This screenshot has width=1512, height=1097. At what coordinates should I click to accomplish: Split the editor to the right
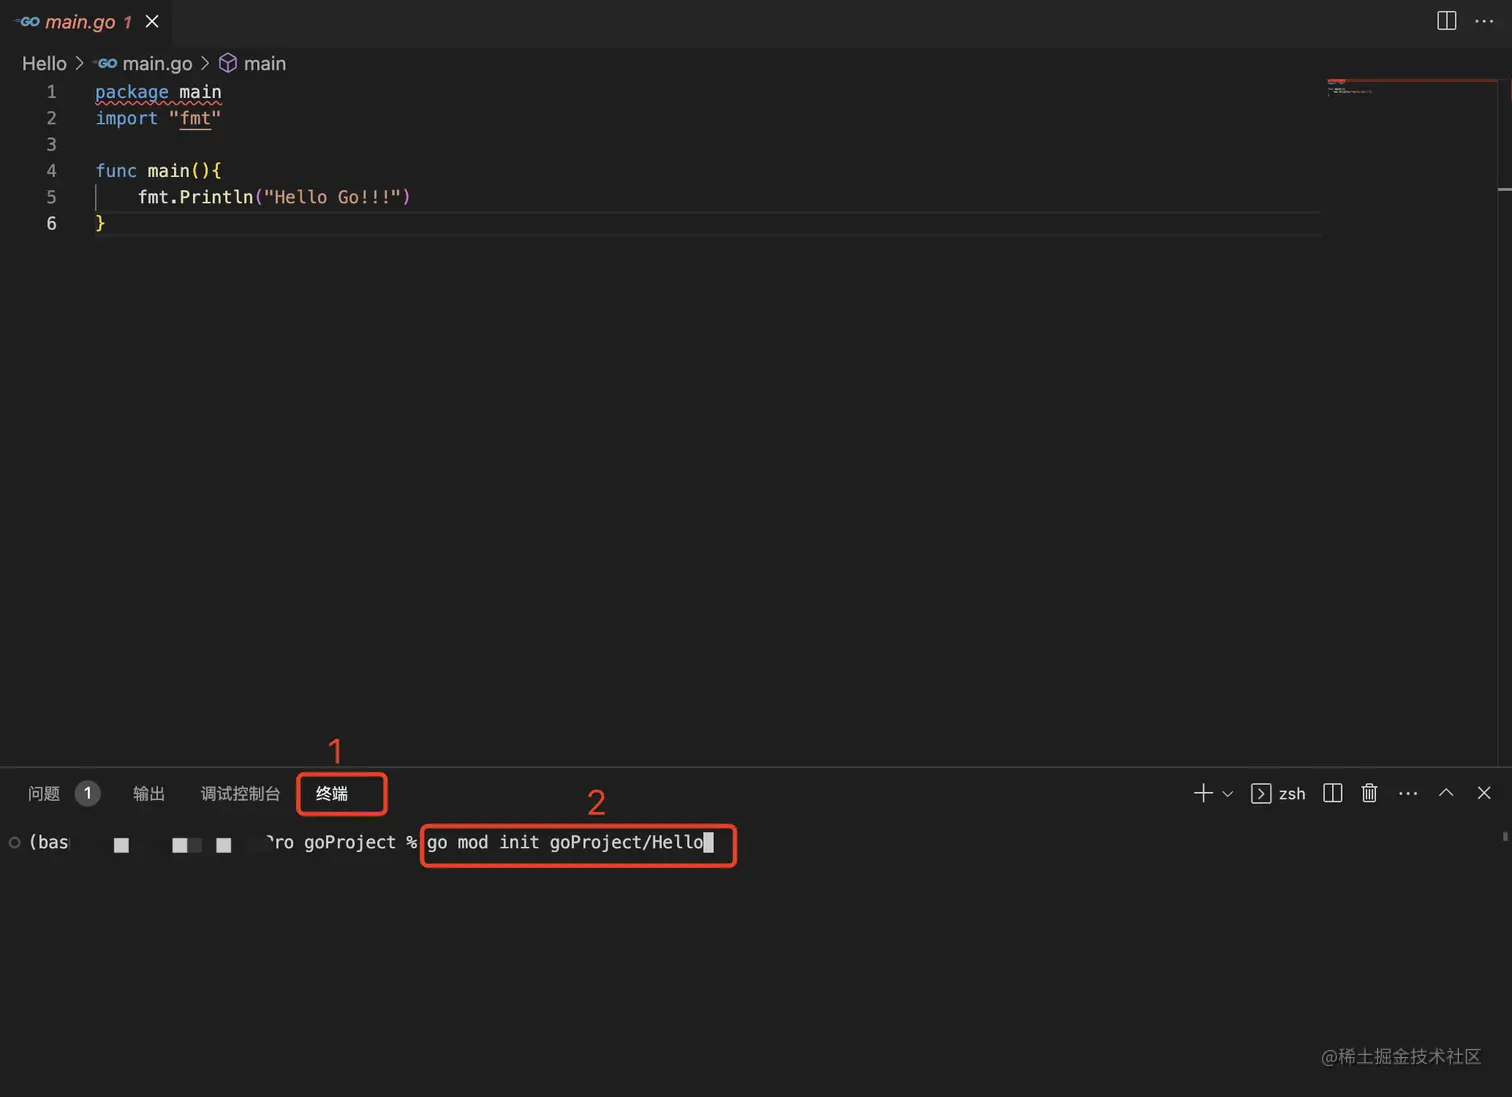[1446, 21]
